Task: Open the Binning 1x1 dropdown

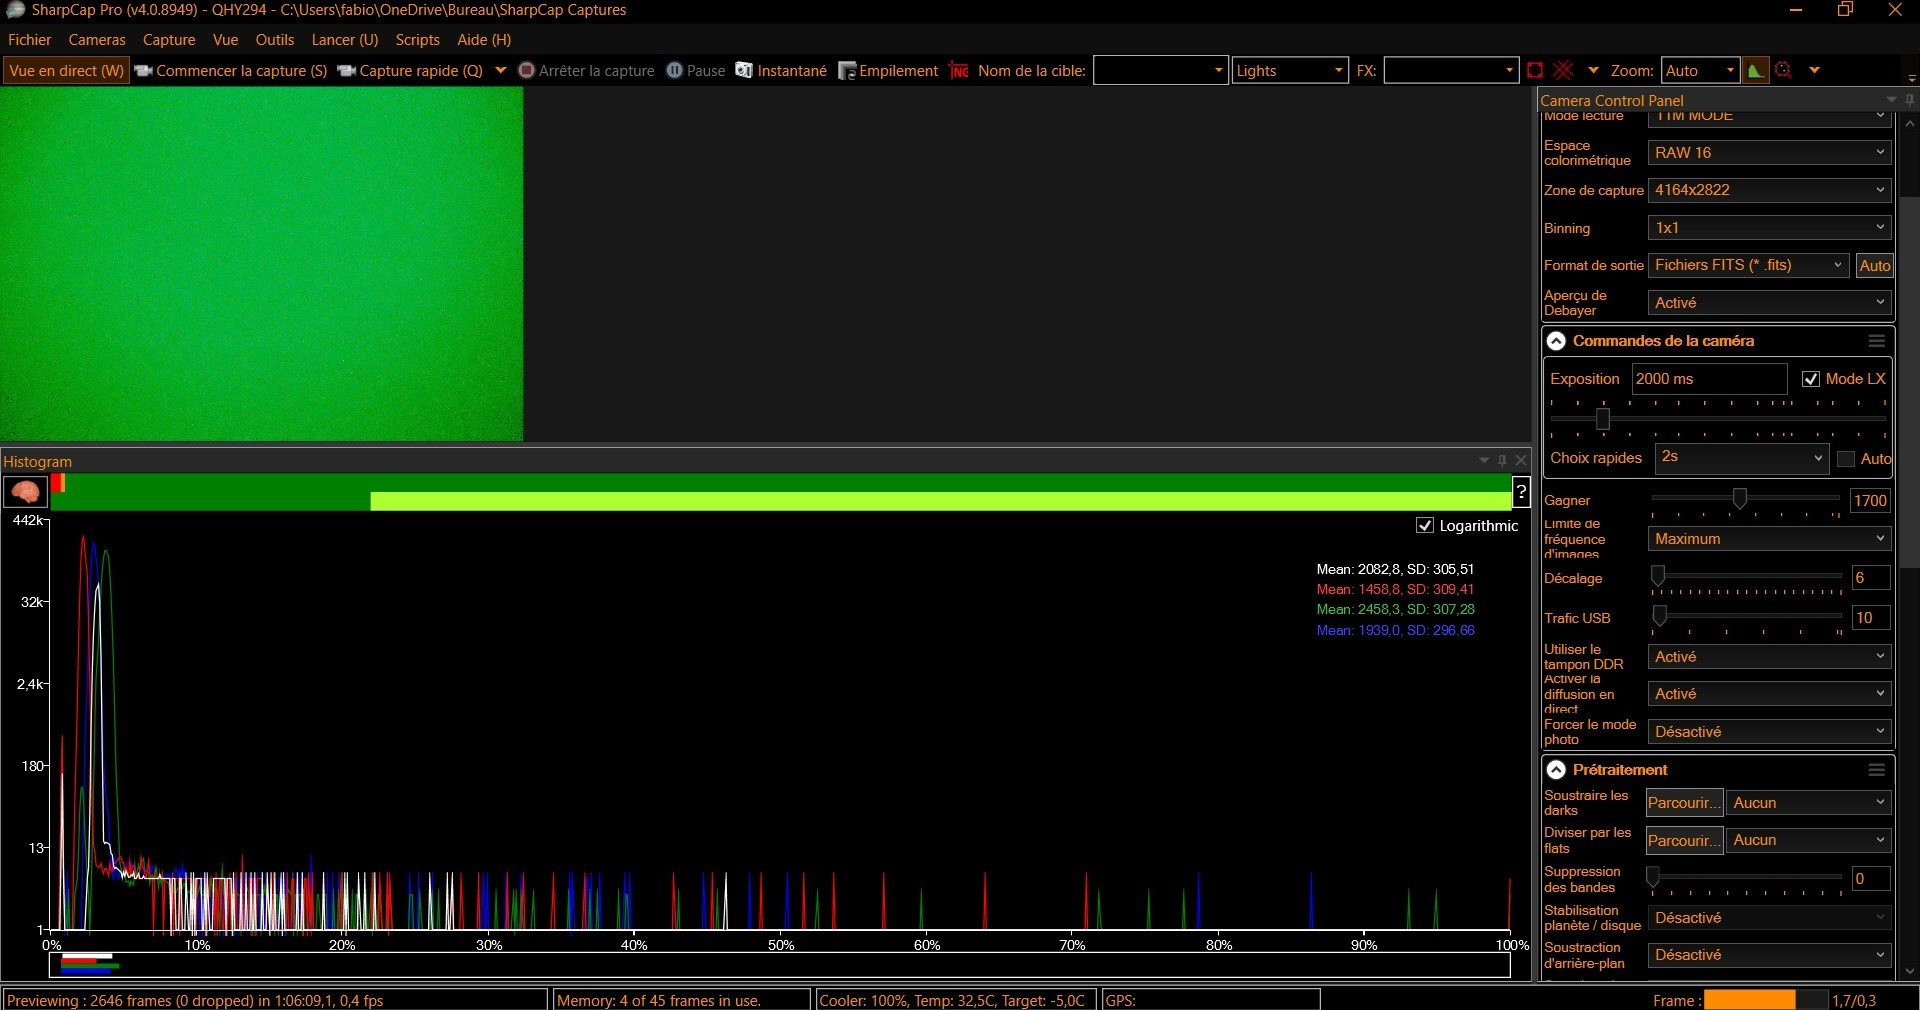Action: pos(1770,228)
